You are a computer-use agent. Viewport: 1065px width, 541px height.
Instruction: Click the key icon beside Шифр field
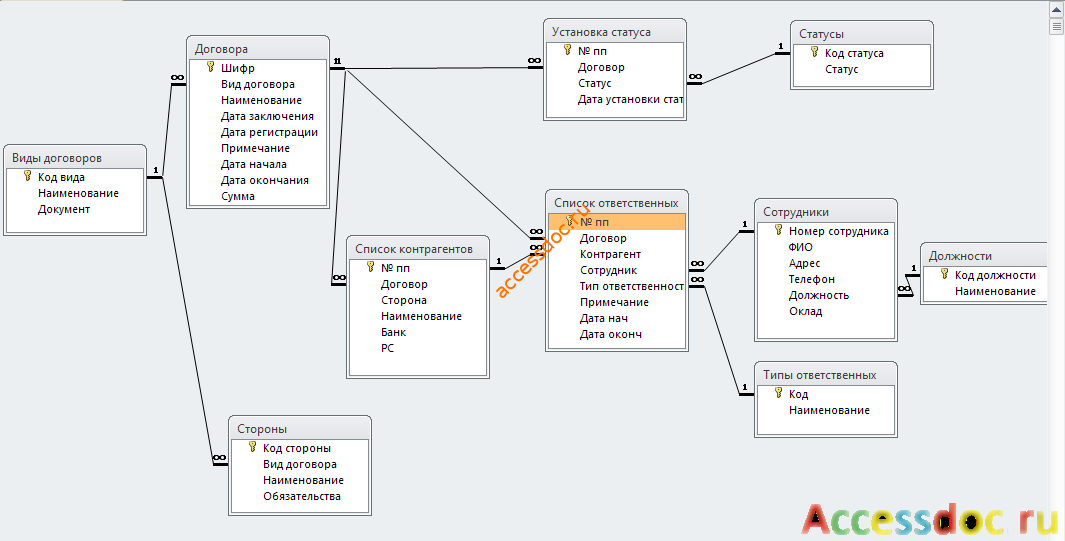(x=211, y=67)
